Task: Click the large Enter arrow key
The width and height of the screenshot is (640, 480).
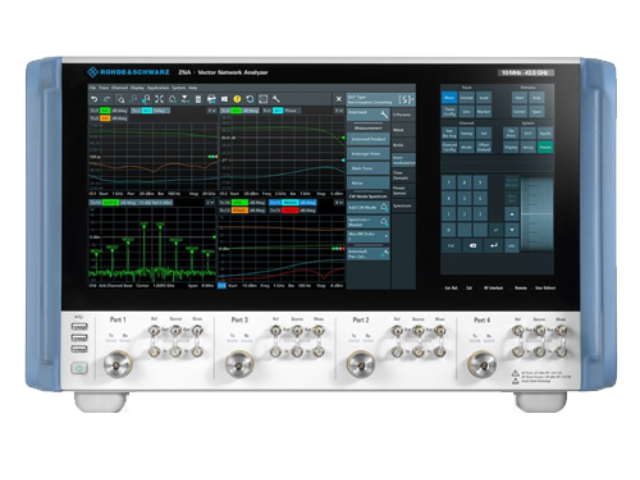Action: click(x=493, y=246)
